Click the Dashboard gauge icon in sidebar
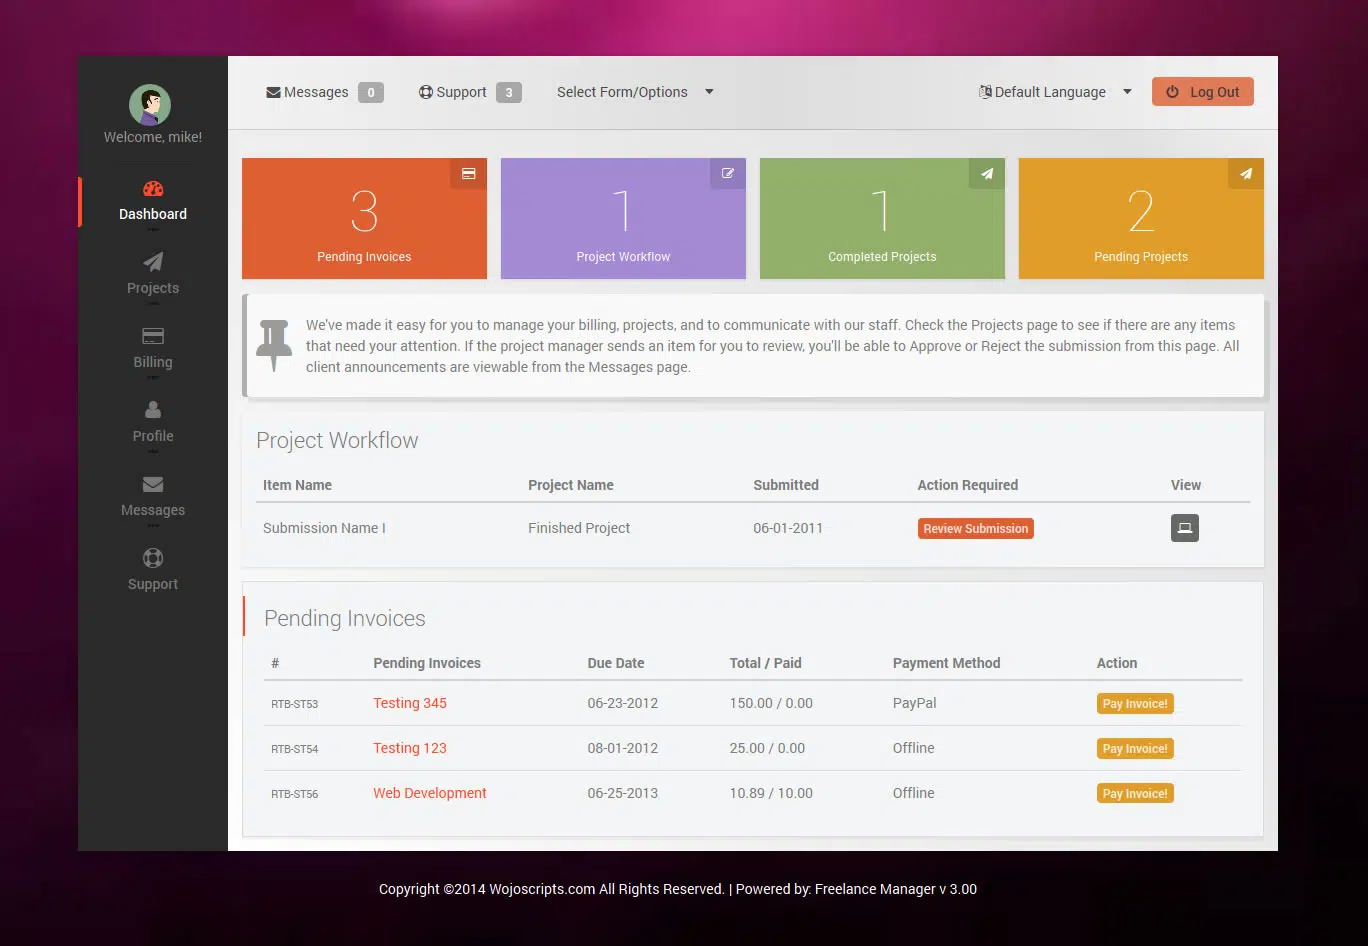The height and width of the screenshot is (946, 1368). point(153,189)
